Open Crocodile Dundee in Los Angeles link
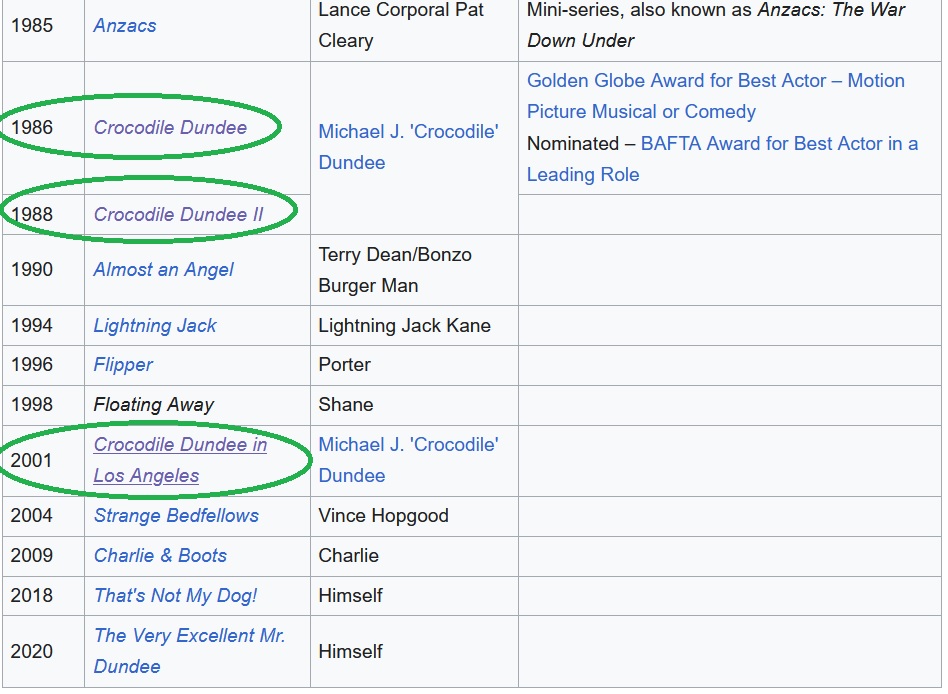Screen dimensions: 948x694 (180, 460)
